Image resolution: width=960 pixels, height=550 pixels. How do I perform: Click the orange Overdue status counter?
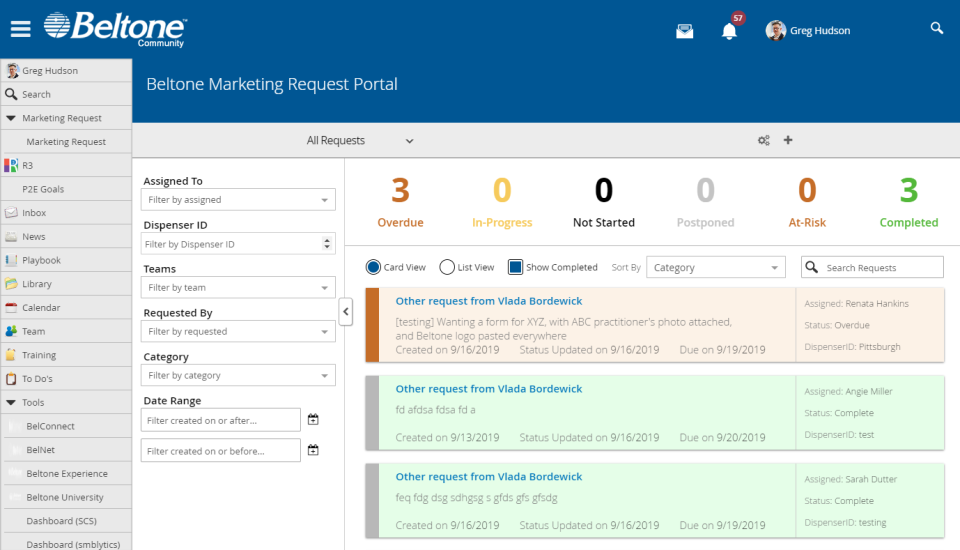(400, 201)
